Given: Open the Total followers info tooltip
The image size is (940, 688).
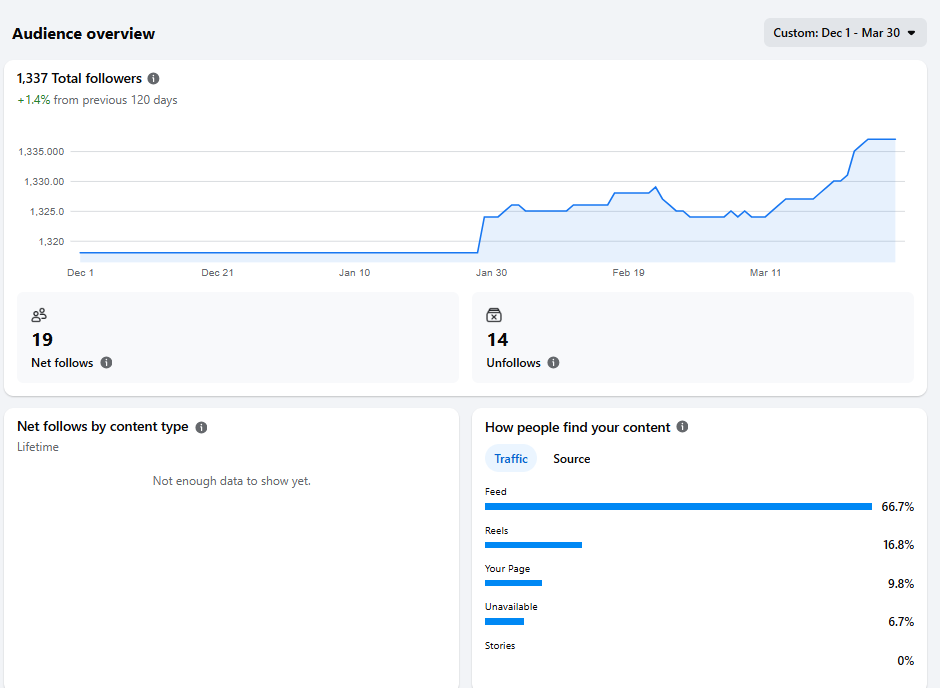Looking at the screenshot, I should click(x=153, y=78).
